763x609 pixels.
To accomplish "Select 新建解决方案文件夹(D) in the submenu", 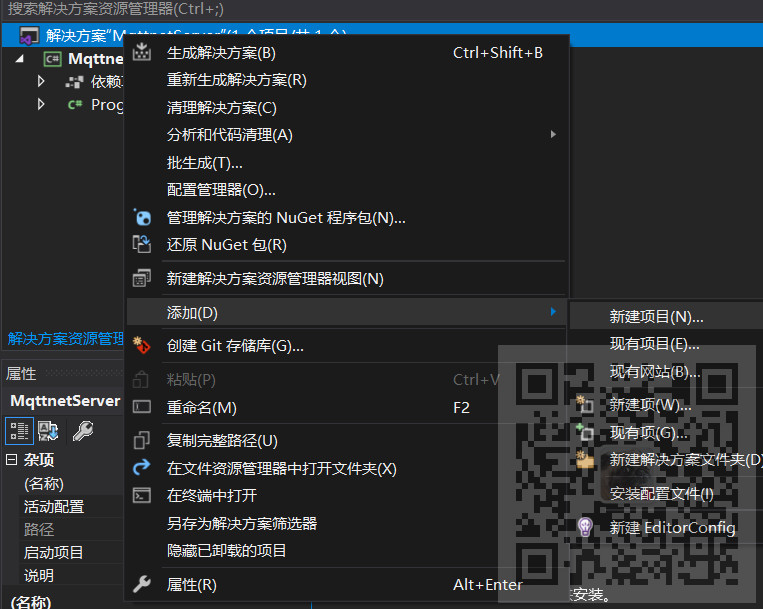I will [x=666, y=460].
